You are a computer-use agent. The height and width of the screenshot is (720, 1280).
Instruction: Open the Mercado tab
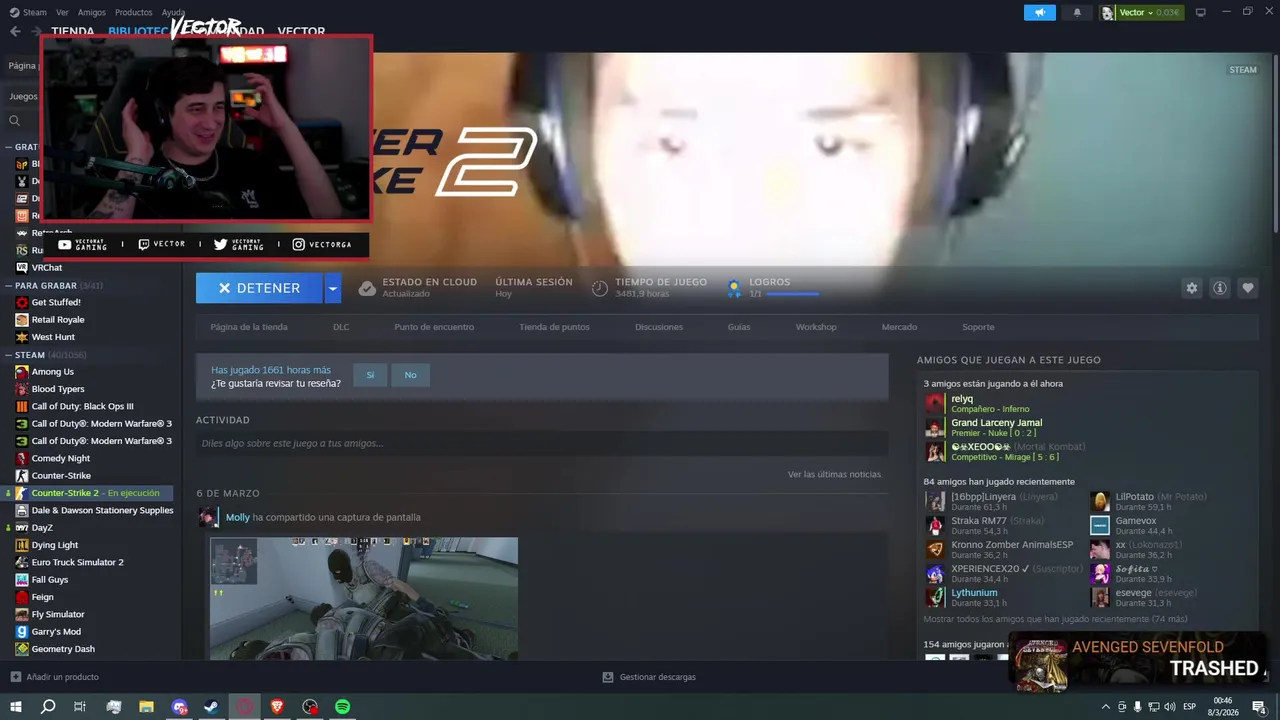(x=899, y=327)
